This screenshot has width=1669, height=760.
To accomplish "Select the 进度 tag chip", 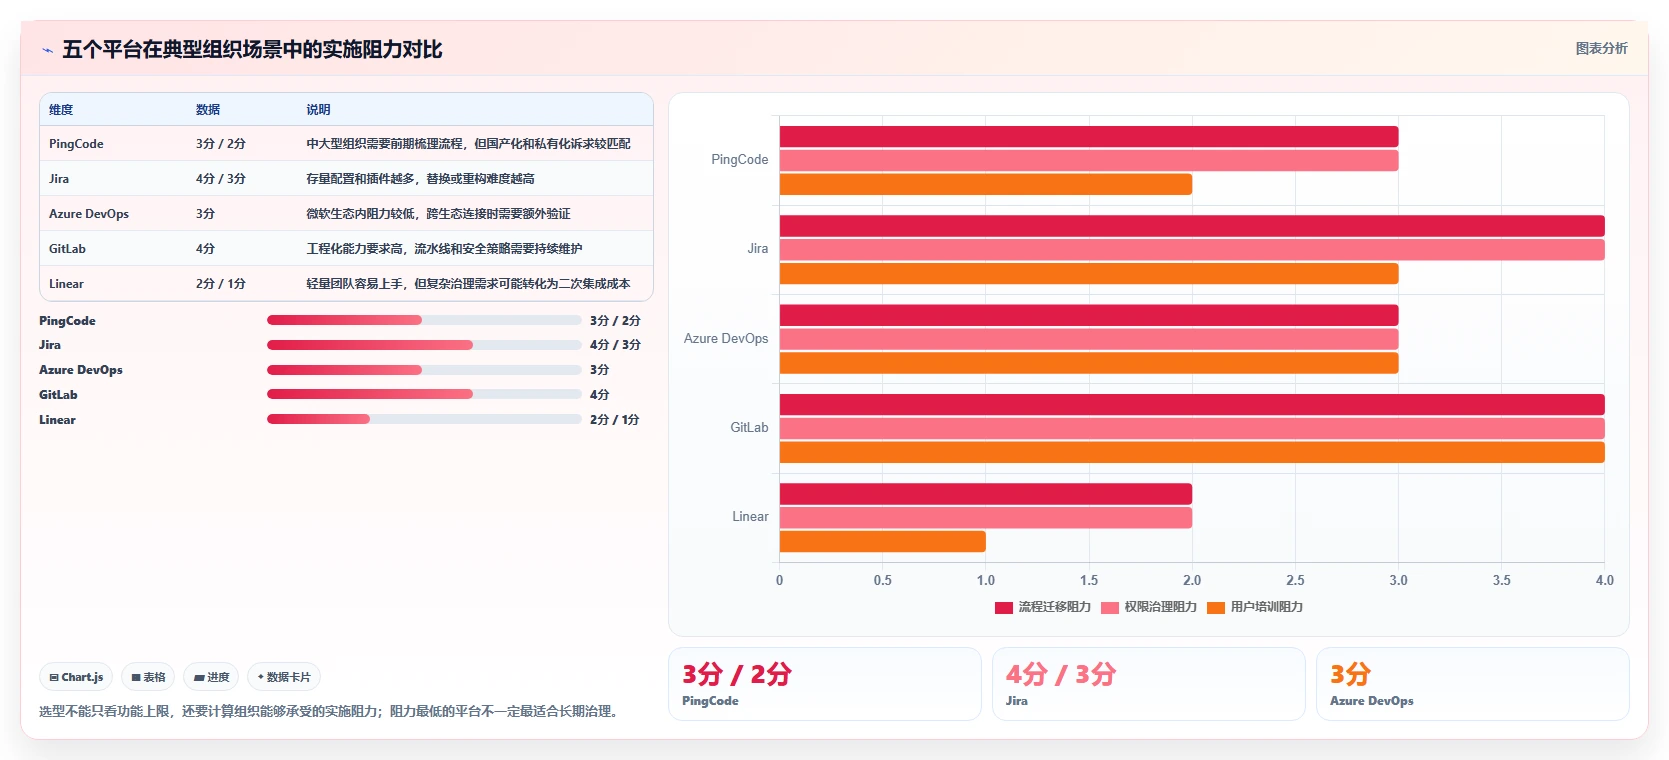I will [x=211, y=677].
